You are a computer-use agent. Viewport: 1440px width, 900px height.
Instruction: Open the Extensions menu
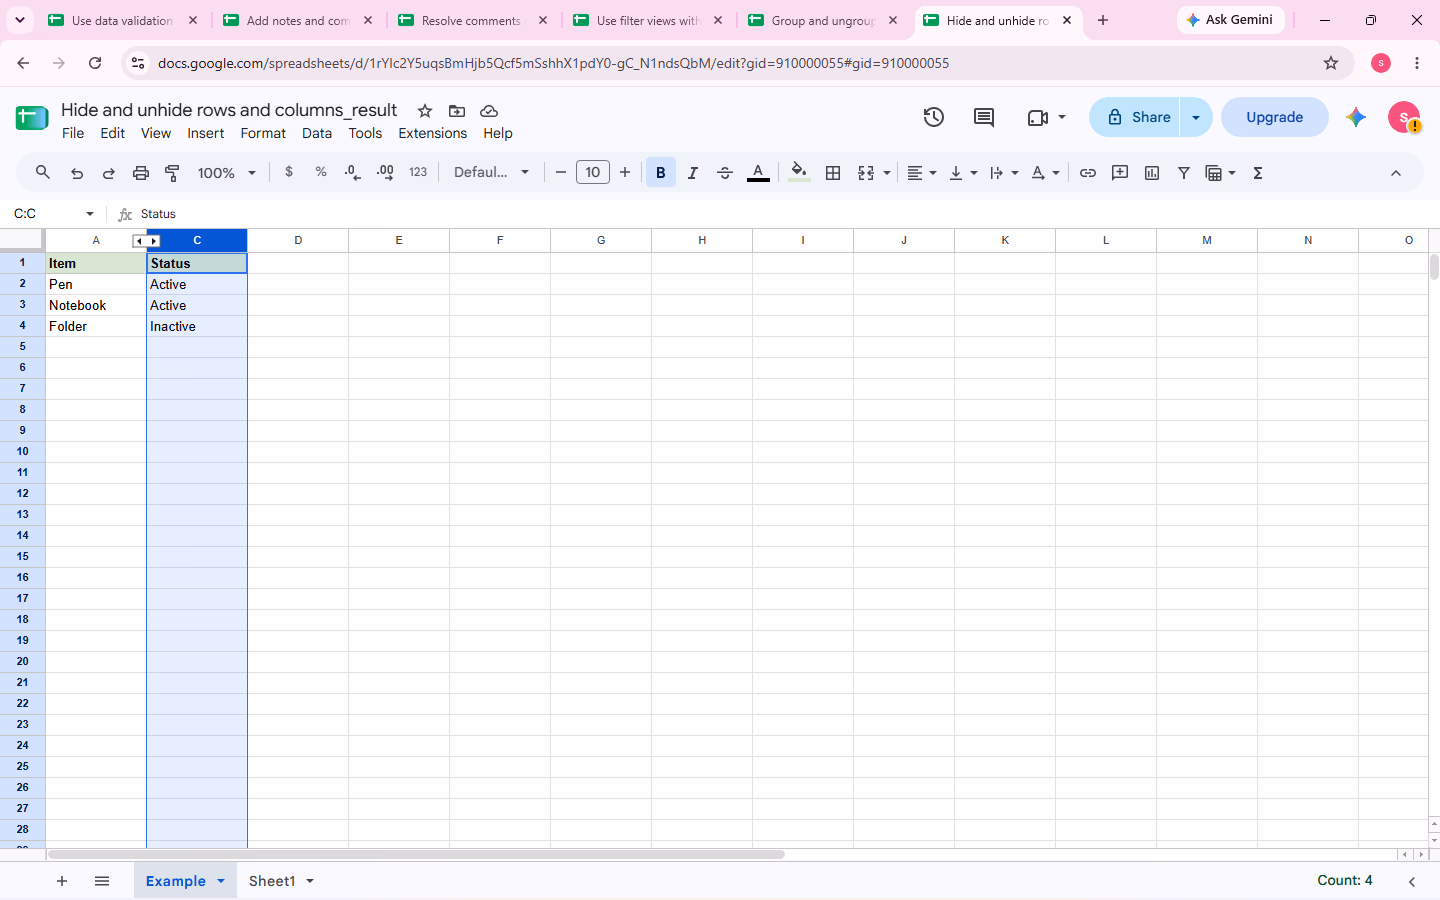[x=433, y=133]
